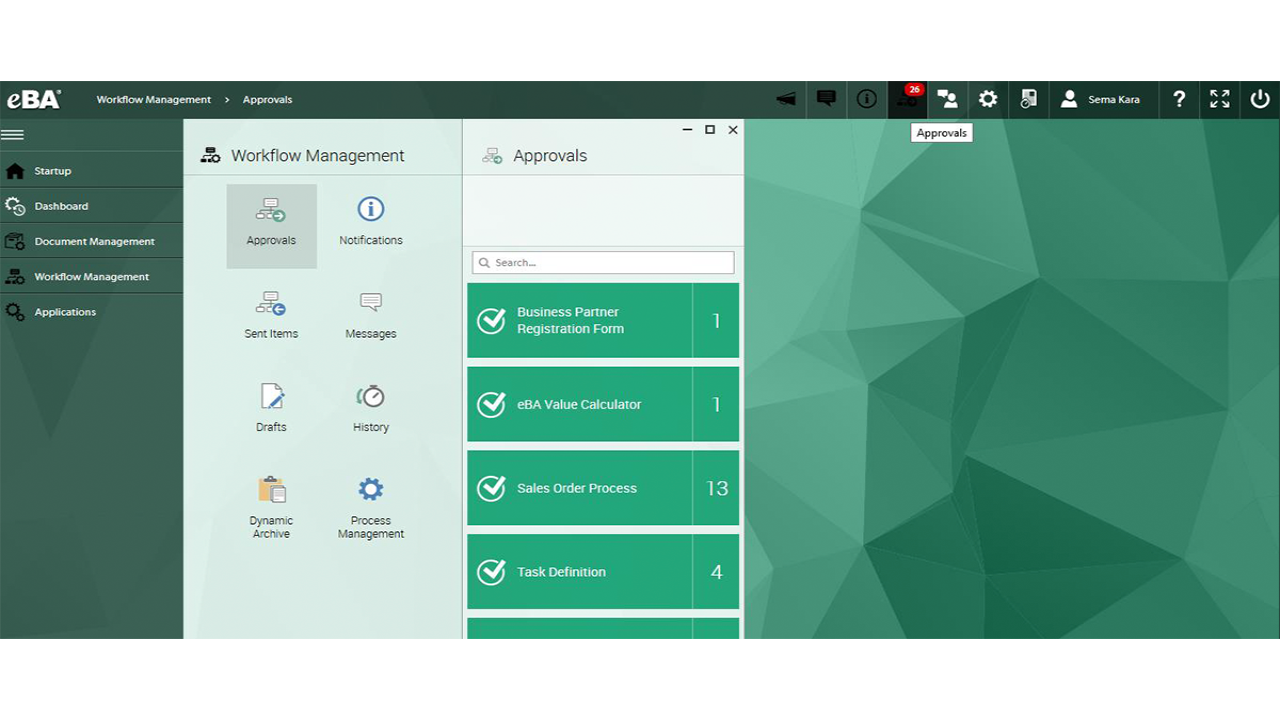The height and width of the screenshot is (720, 1280).
Task: Open the help question mark icon
Action: [1180, 99]
